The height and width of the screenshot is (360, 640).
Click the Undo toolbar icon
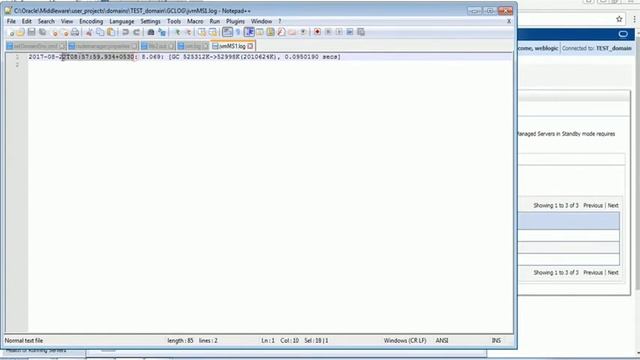[x=125, y=32]
